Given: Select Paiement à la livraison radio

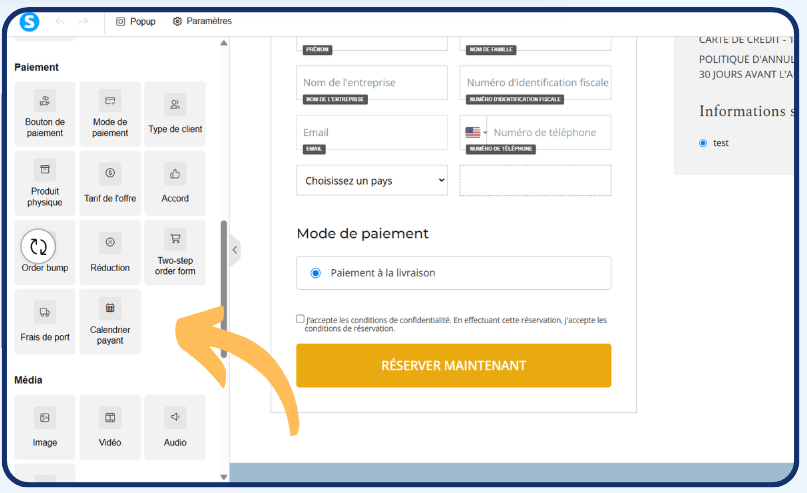Looking at the screenshot, I should [x=315, y=273].
